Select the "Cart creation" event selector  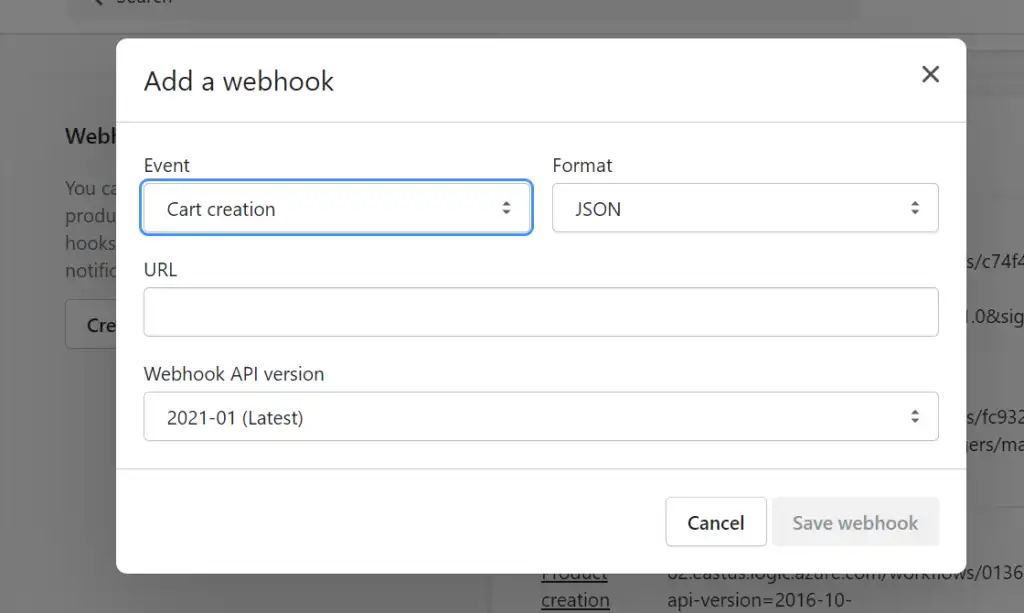tap(336, 208)
